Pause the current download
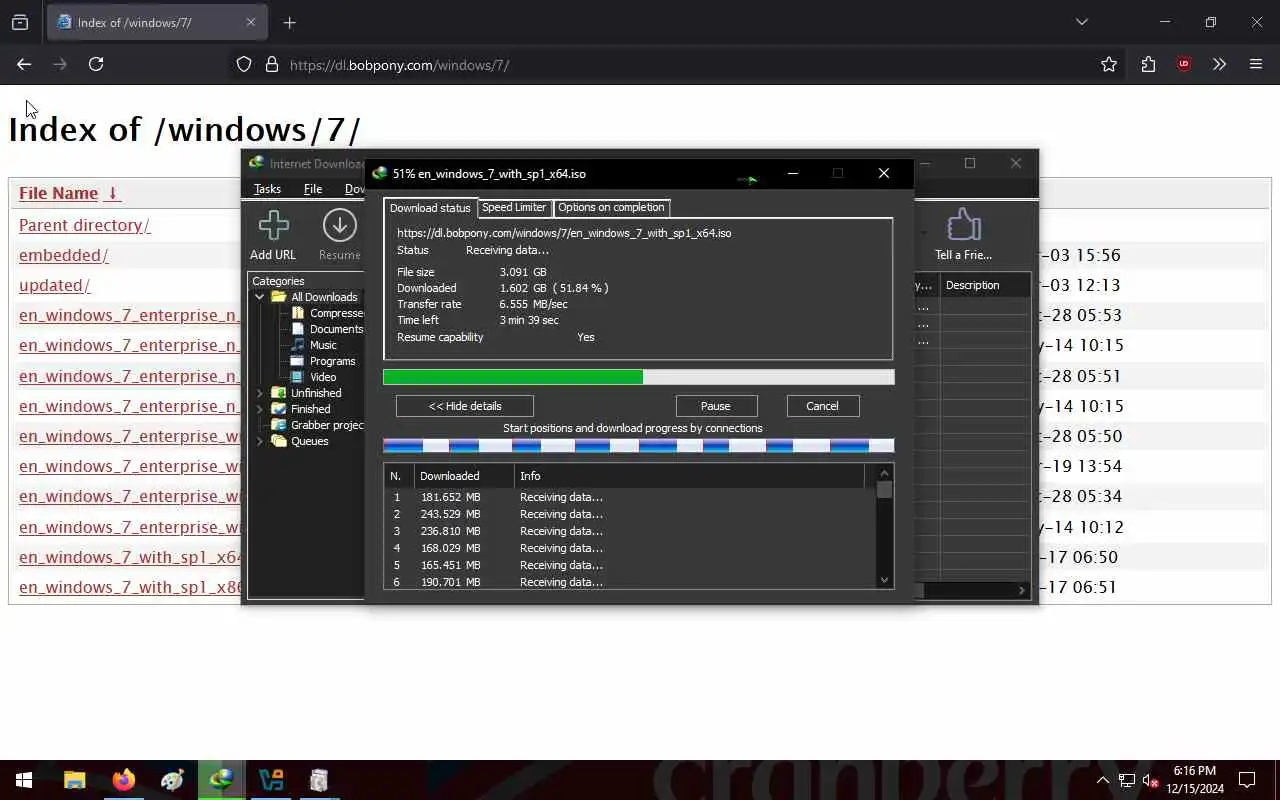 pos(716,406)
